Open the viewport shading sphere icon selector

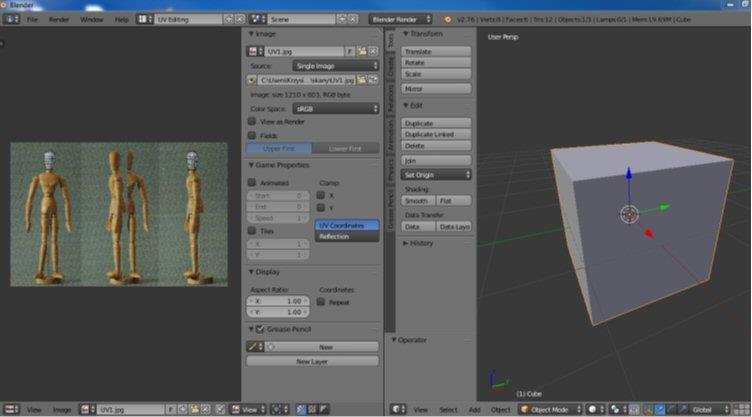point(595,409)
